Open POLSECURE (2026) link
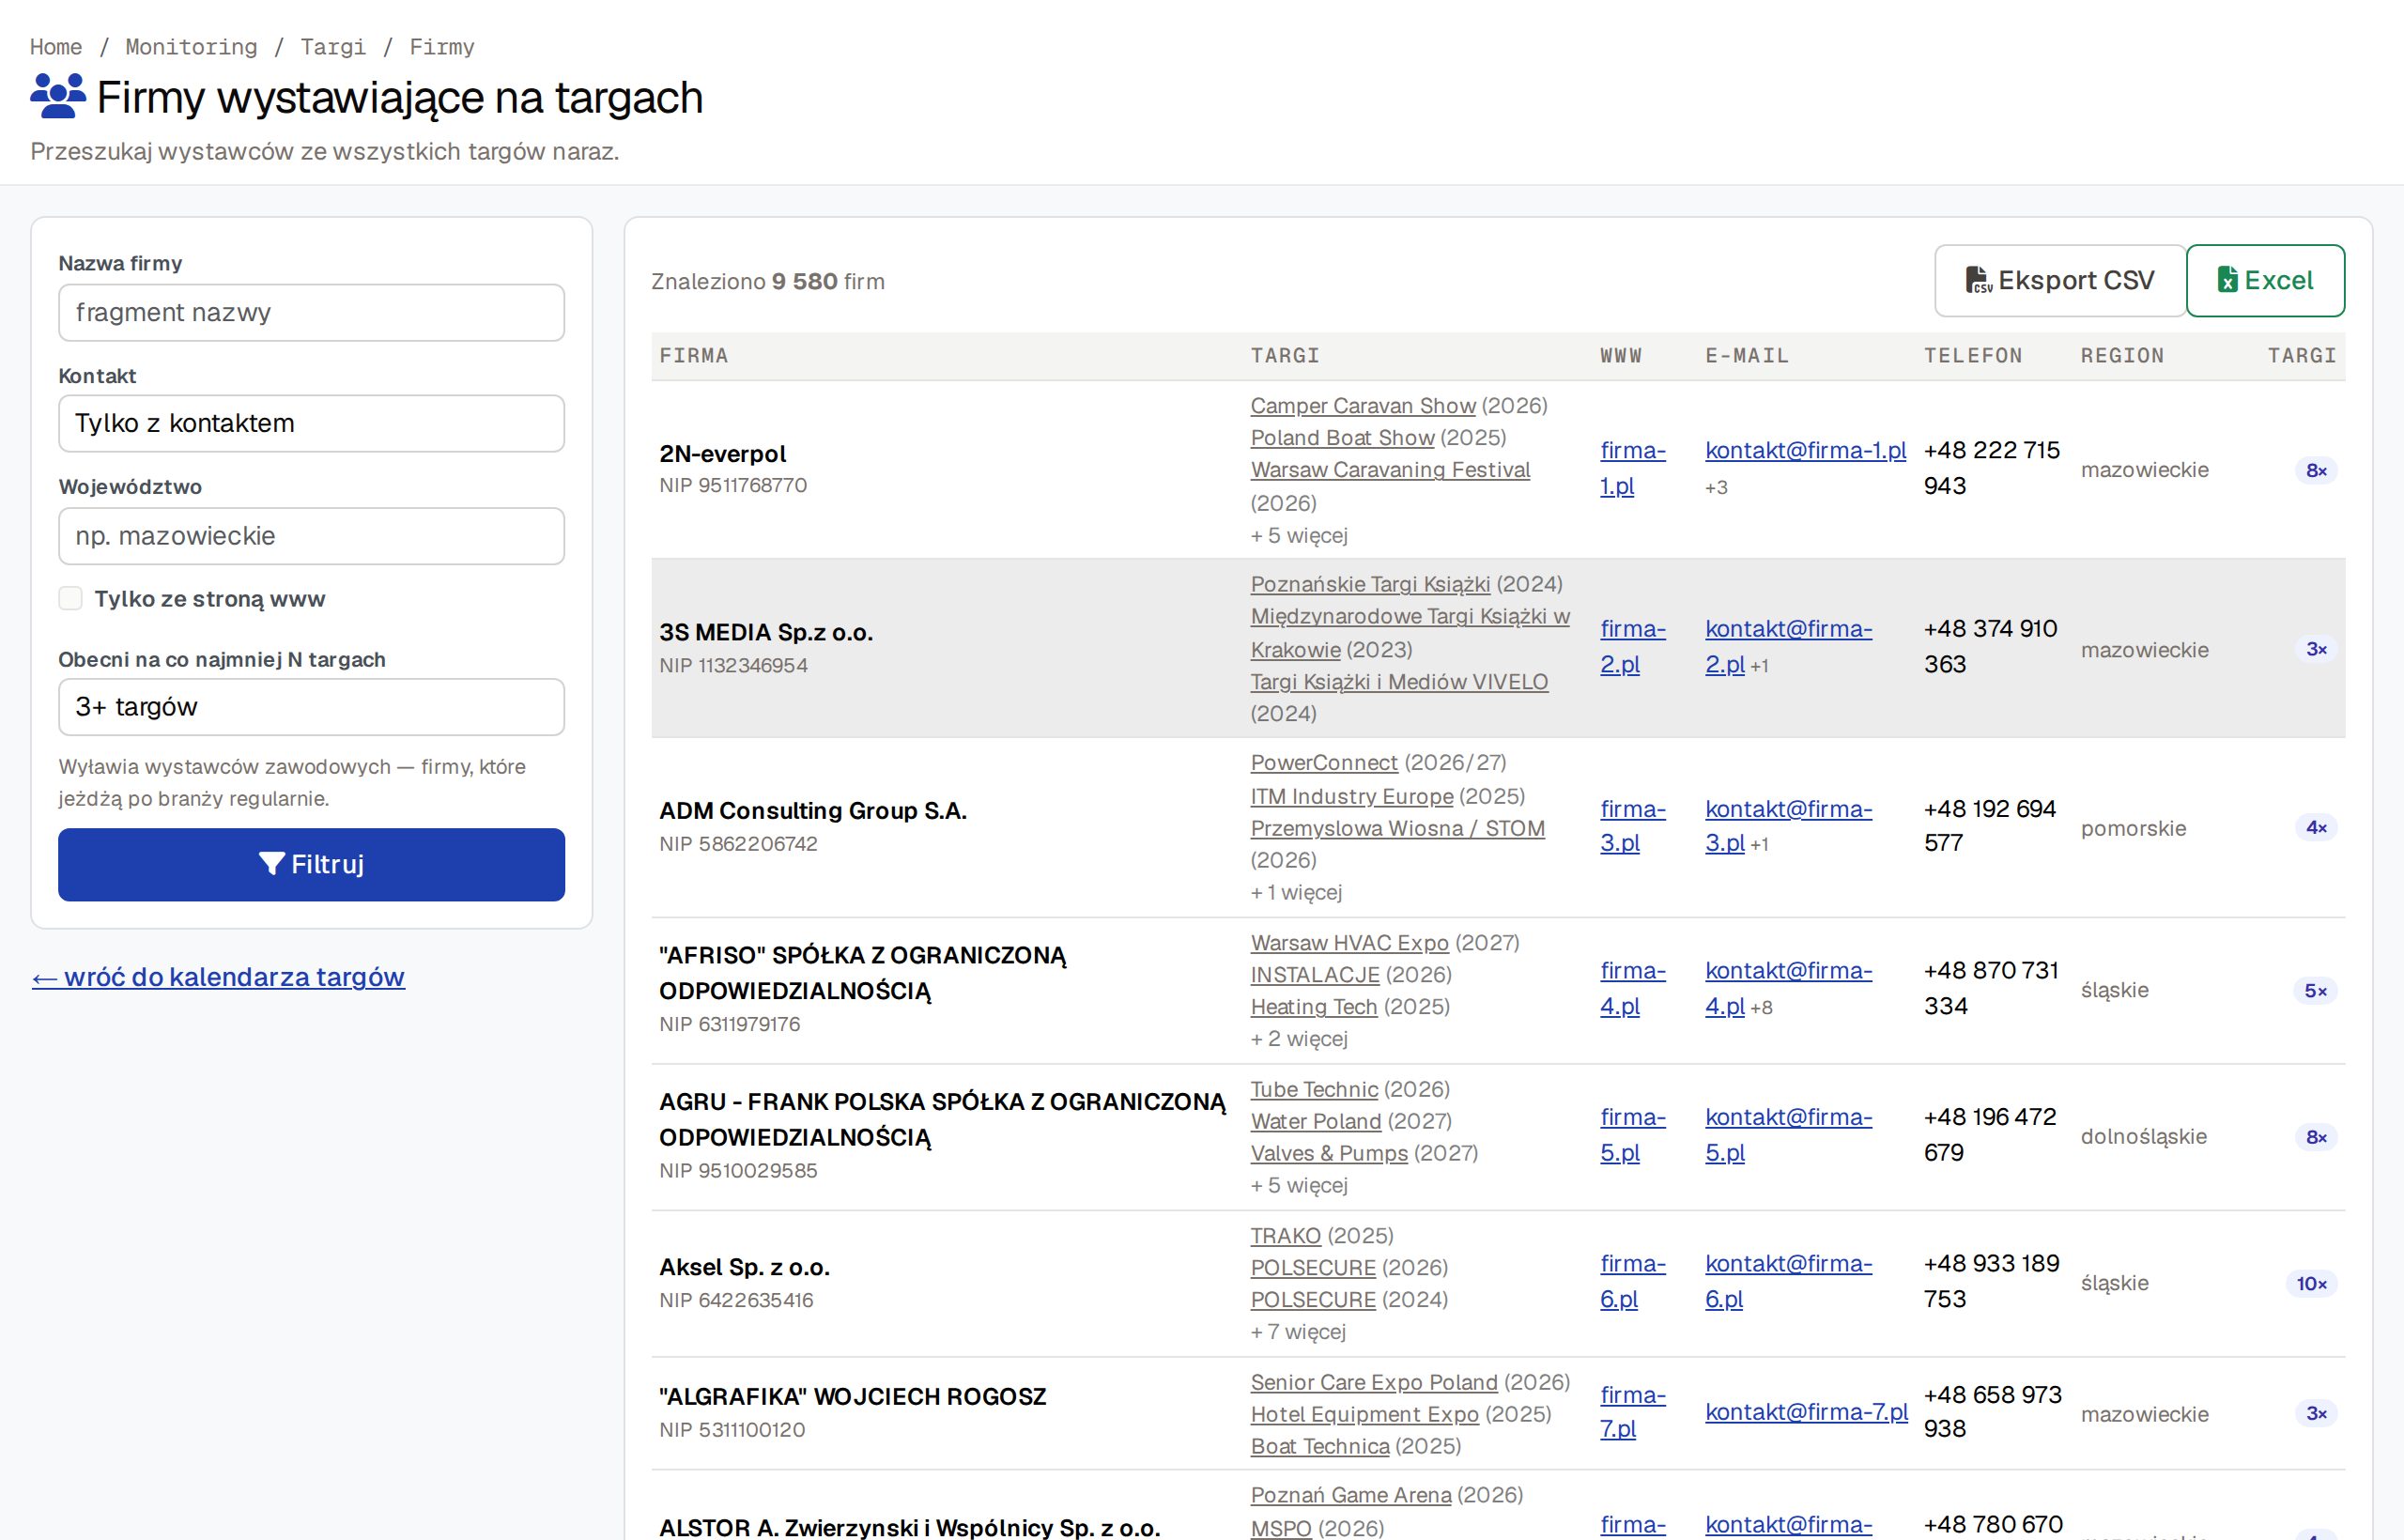 1313,1268
